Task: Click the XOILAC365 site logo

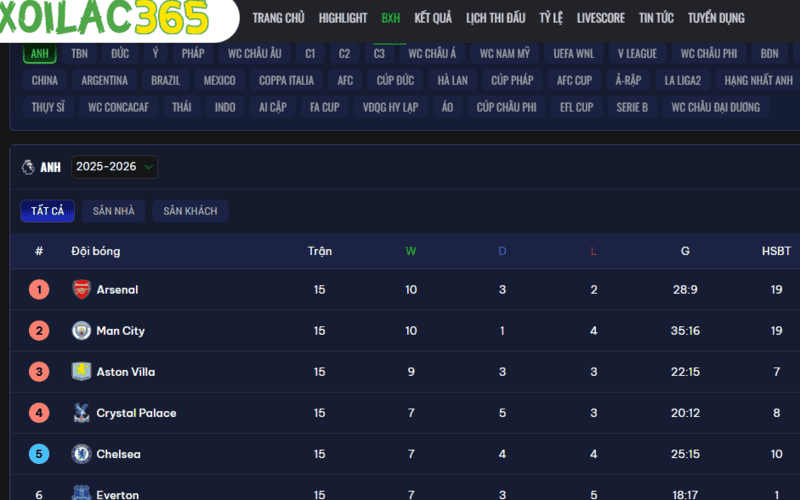Action: 105,19
